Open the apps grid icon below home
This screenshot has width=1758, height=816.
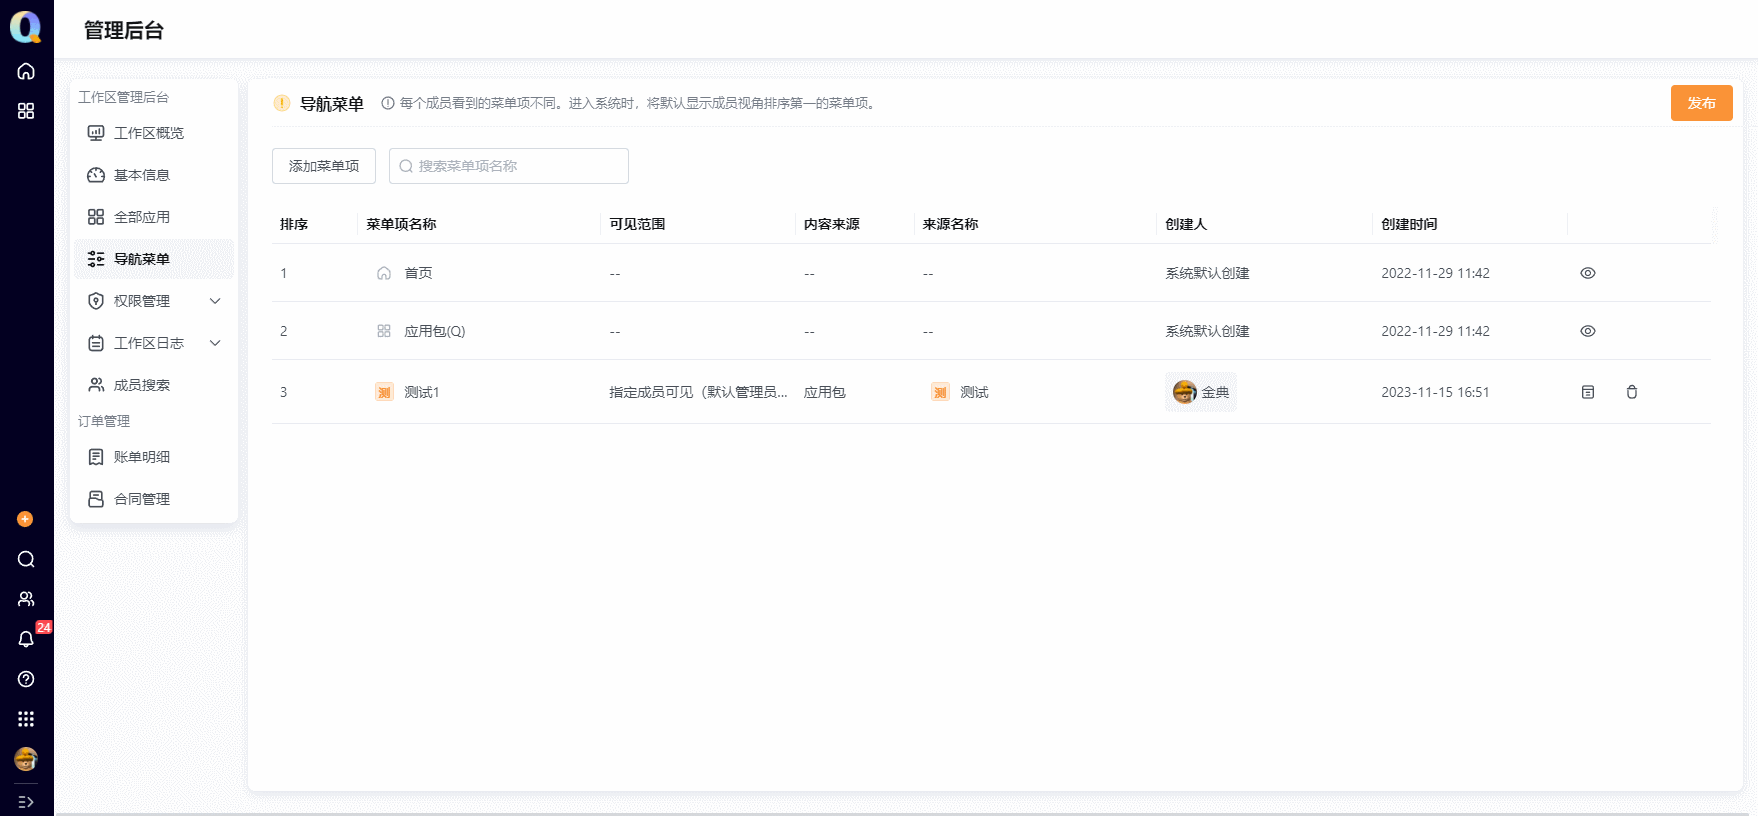pos(26,111)
